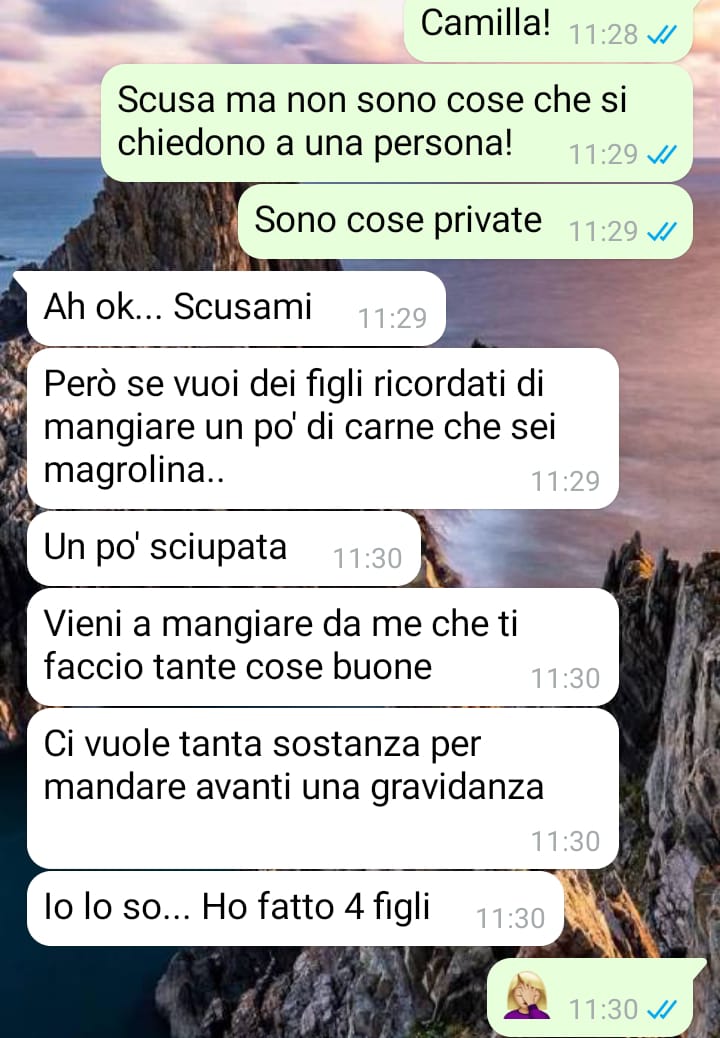720x1038 pixels.
Task: Select 'Vieni a mangiare da me' message
Action: pos(323,647)
